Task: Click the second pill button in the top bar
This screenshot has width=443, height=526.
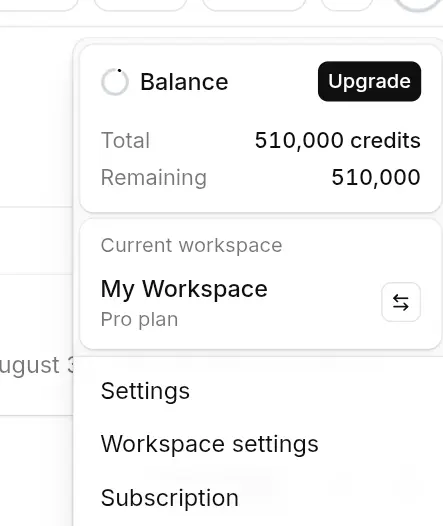Action: coord(141,5)
